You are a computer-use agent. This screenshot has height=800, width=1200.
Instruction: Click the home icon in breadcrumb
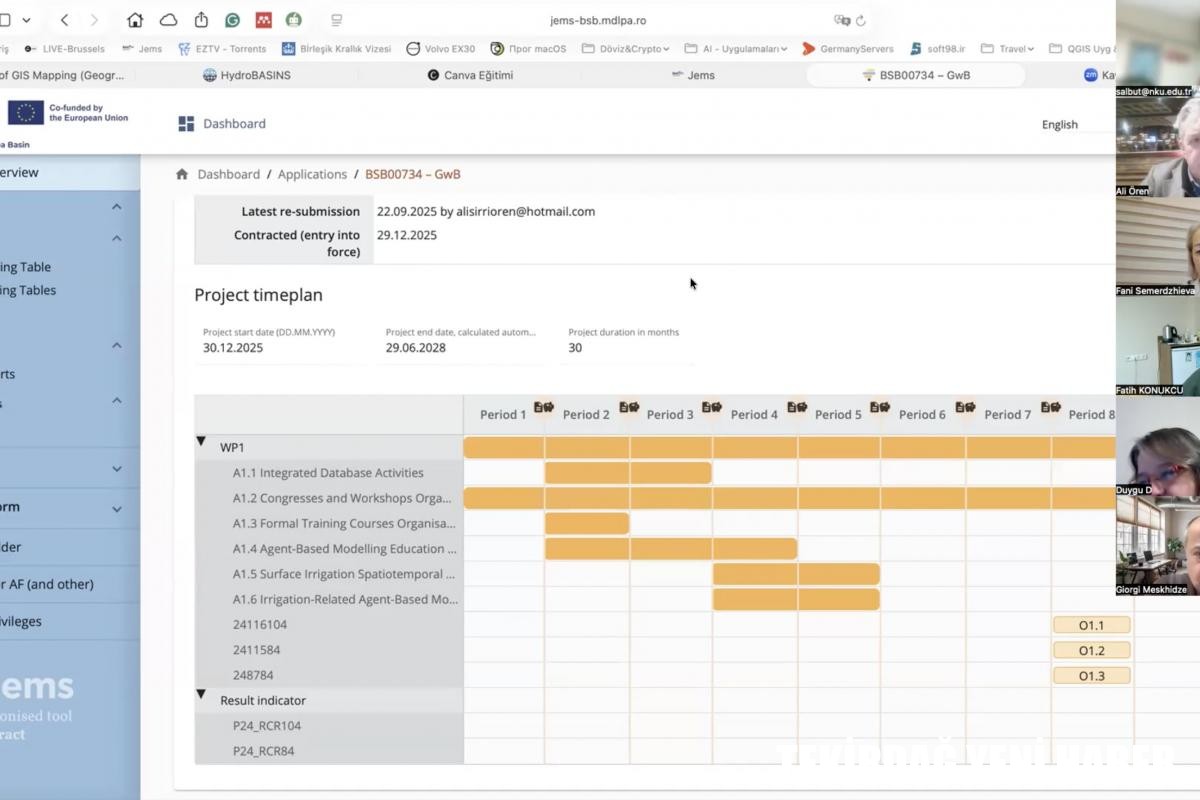[182, 174]
